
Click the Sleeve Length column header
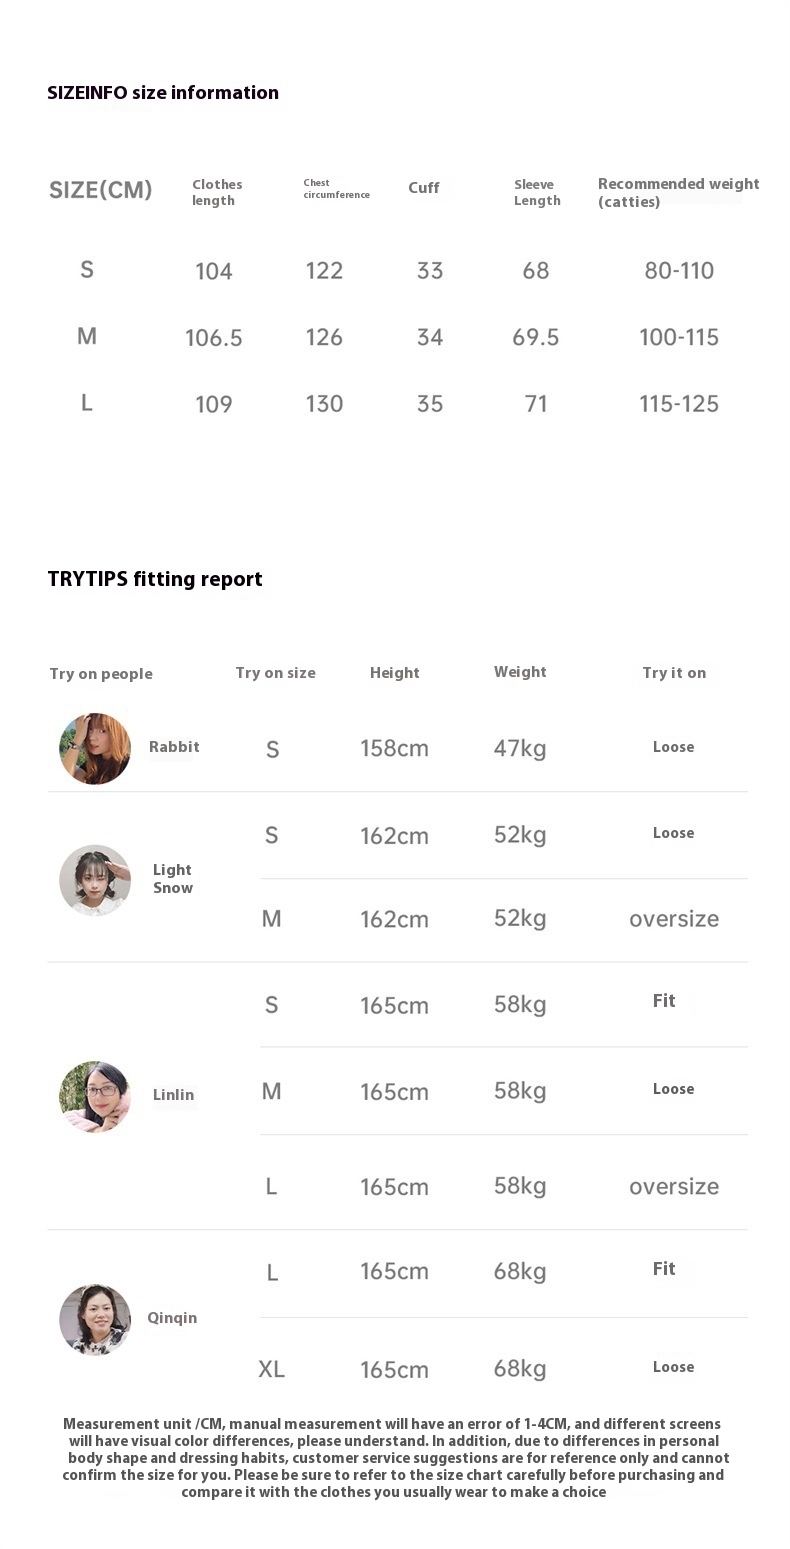(x=537, y=192)
